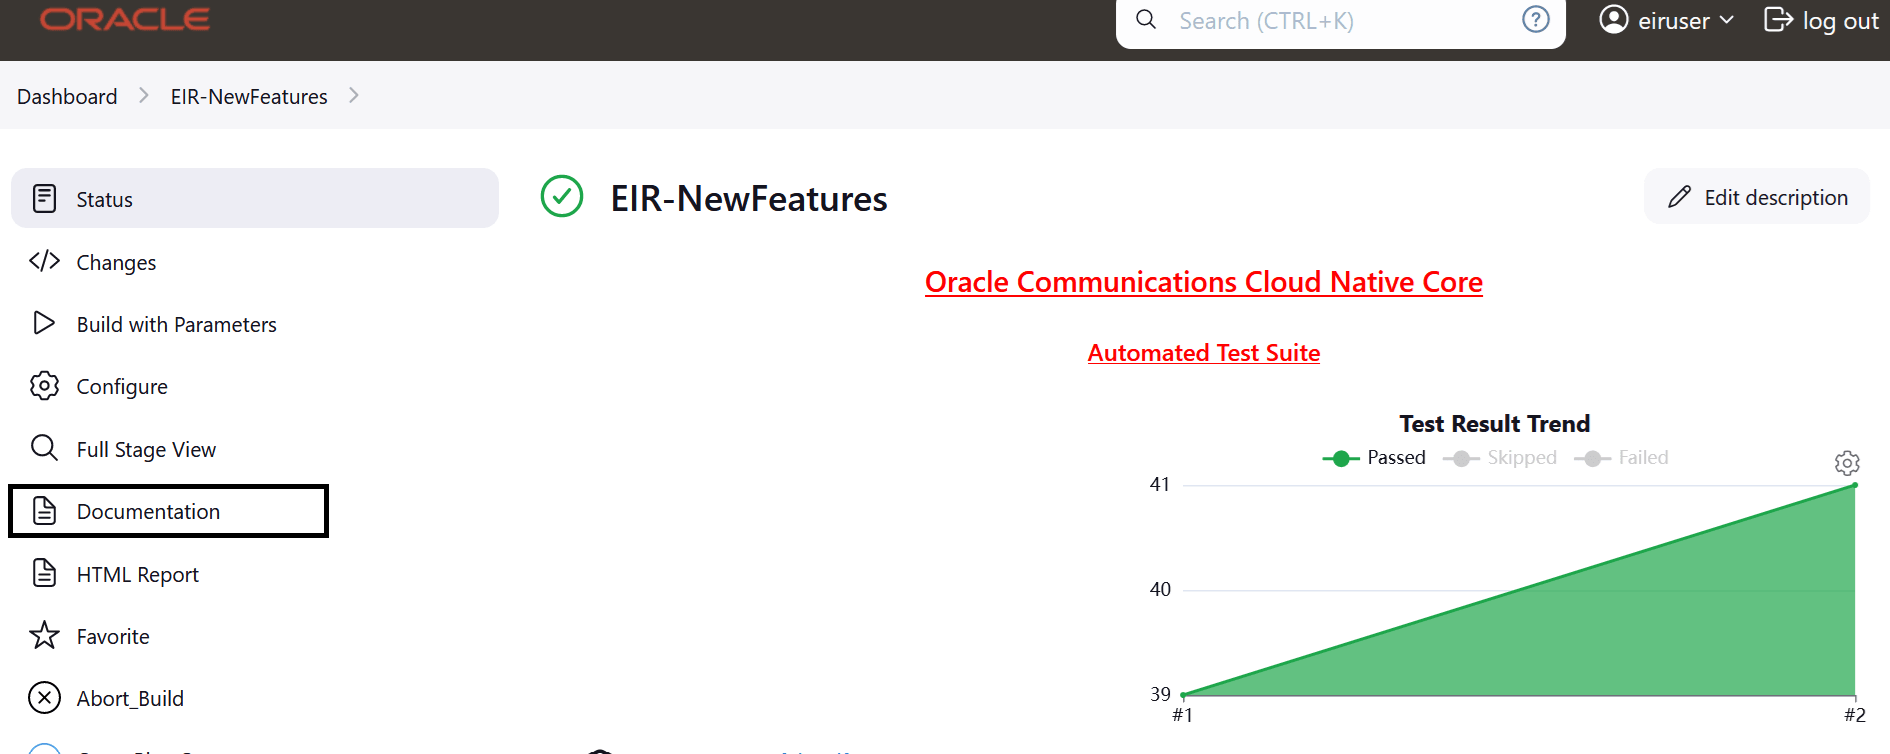The height and width of the screenshot is (754, 1890).
Task: Click the Abort_Build circled X icon
Action: click(x=44, y=697)
